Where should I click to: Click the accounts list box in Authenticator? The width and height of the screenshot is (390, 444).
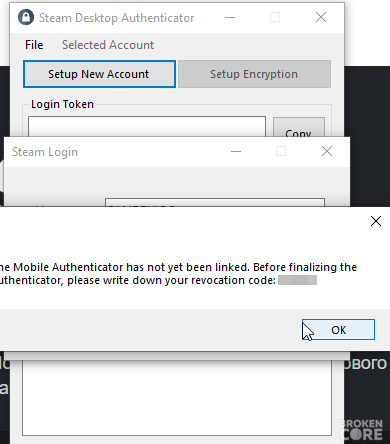[177, 398]
